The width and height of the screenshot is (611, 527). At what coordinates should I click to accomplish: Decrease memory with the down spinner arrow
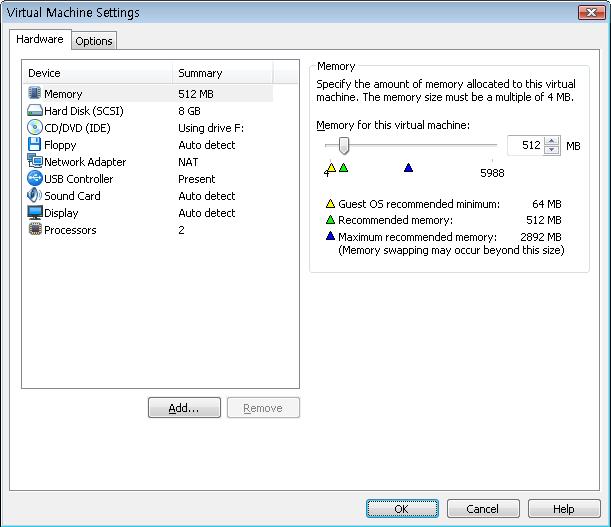[x=551, y=150]
